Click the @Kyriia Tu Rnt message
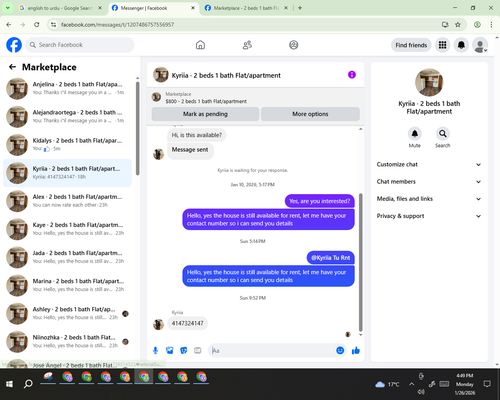 330,258
